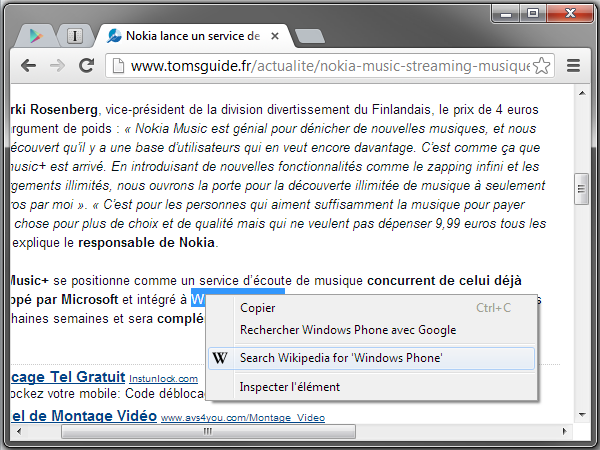Click the page info icon in address bar
The height and width of the screenshot is (450, 600).
pyautogui.click(x=118, y=66)
